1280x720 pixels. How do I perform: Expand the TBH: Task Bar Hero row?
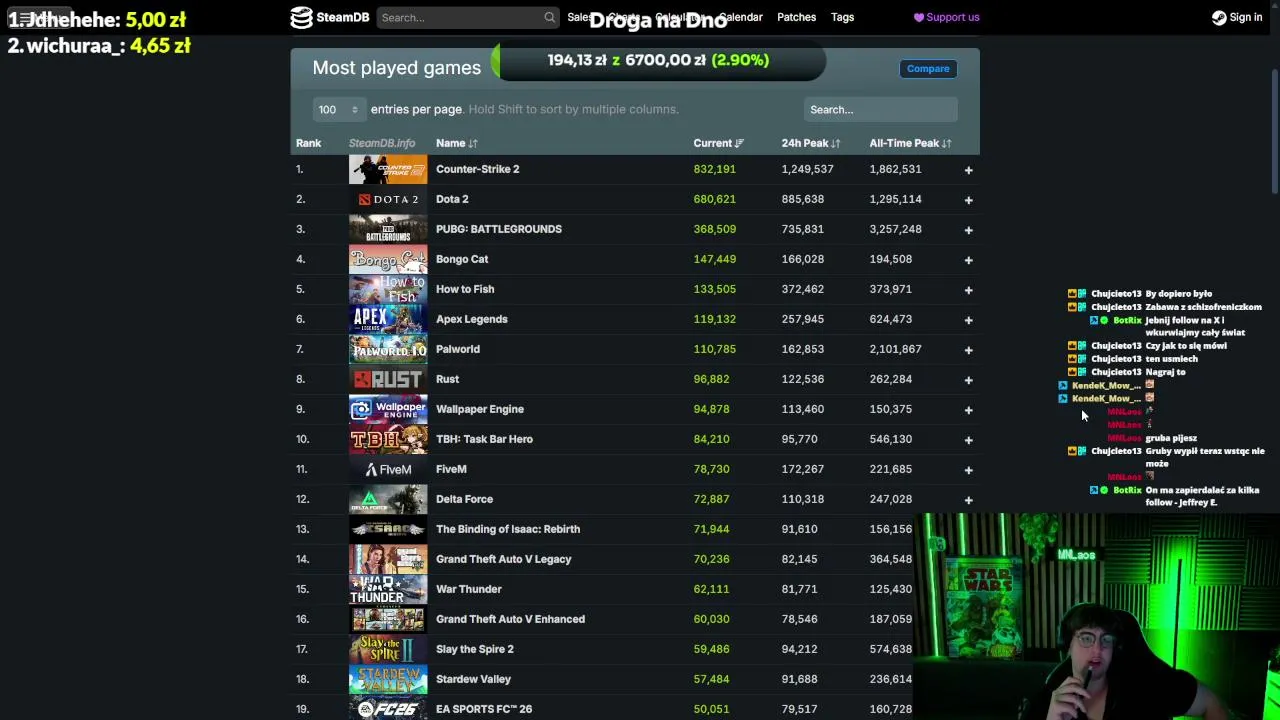[968, 440]
